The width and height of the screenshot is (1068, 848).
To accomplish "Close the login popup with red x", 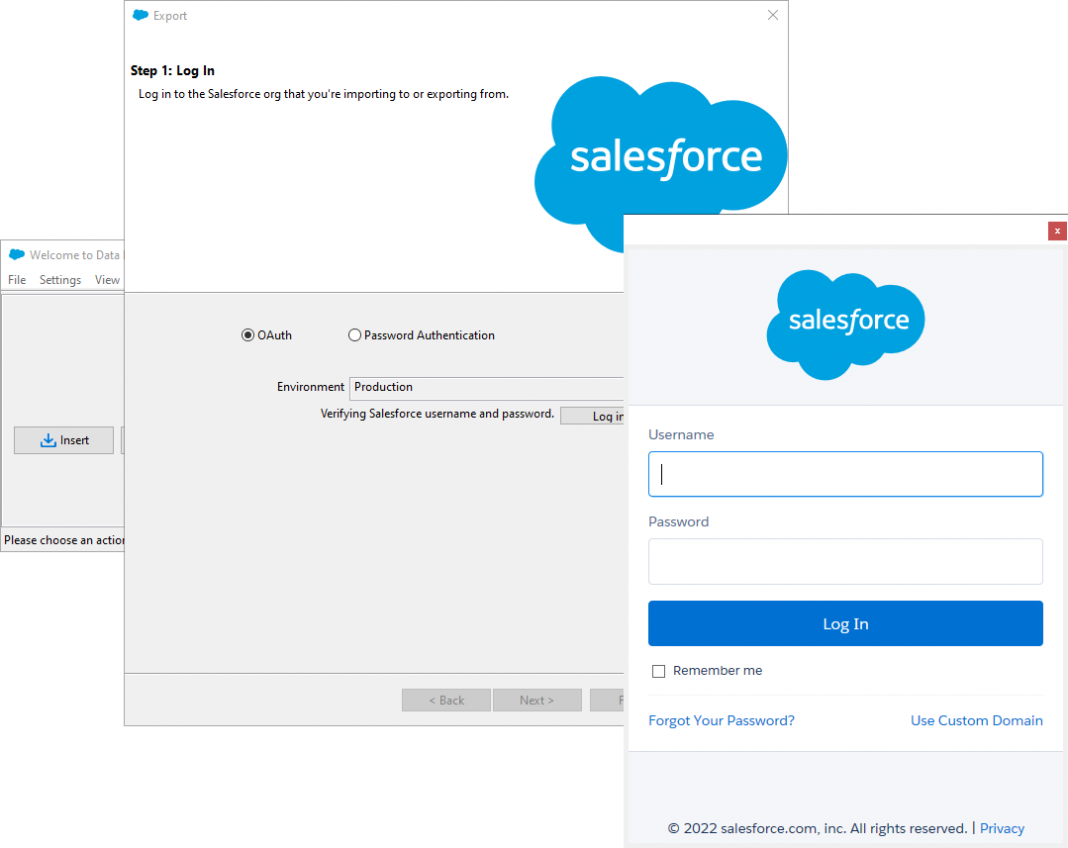I will (1057, 231).
